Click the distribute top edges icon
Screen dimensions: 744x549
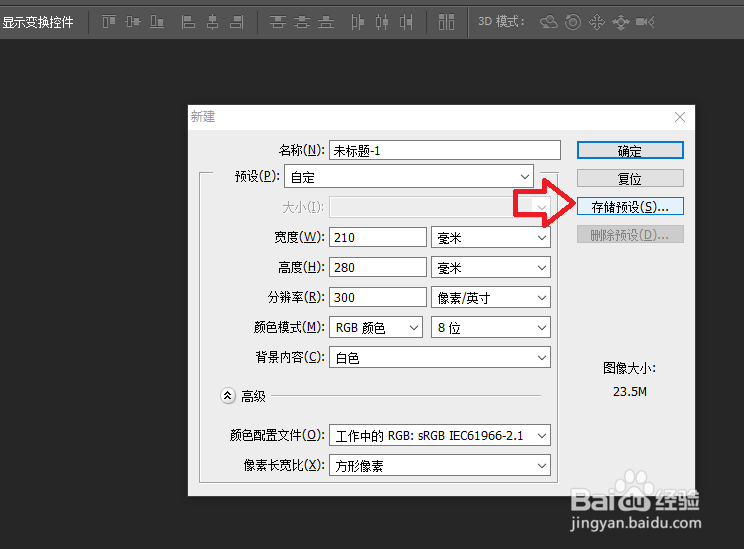pyautogui.click(x=278, y=22)
